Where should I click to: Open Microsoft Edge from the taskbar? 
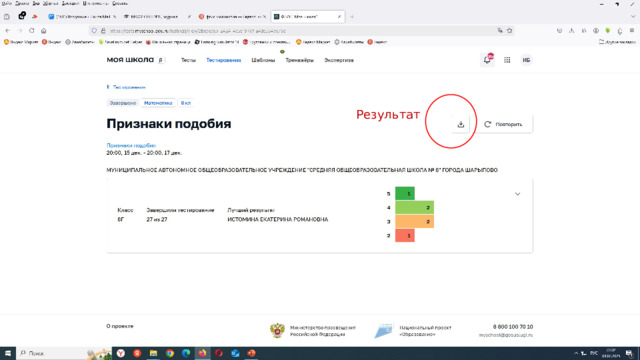pos(186,353)
